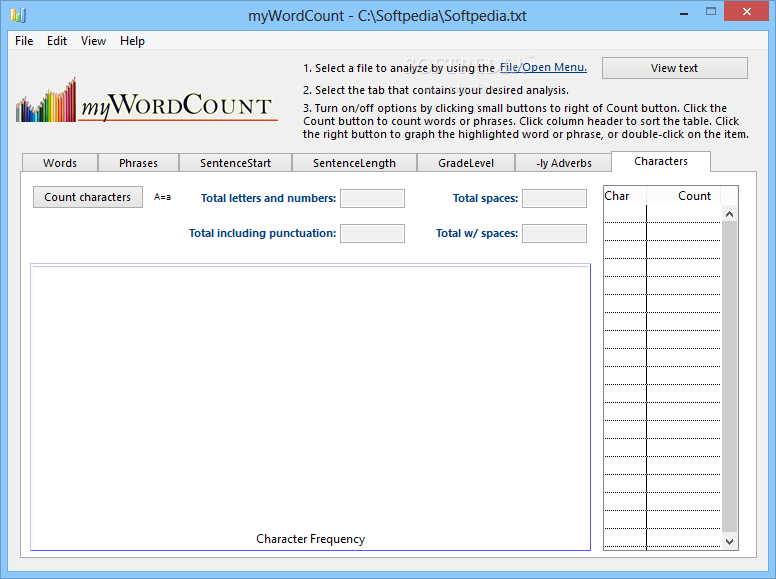Image resolution: width=776 pixels, height=579 pixels.
Task: Go to the SentenceLength tab
Action: click(x=354, y=163)
